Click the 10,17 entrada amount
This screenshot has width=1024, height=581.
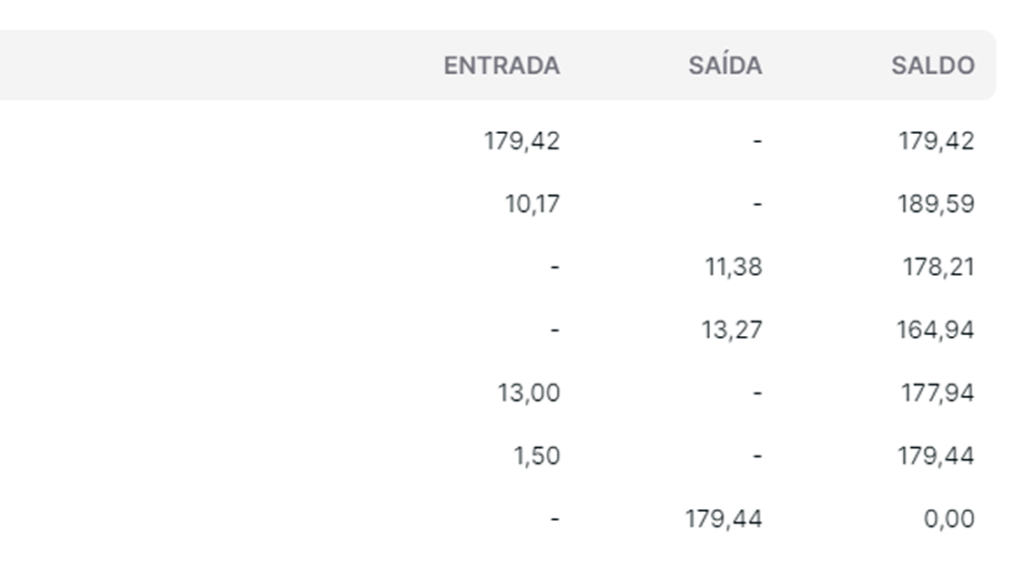click(533, 204)
